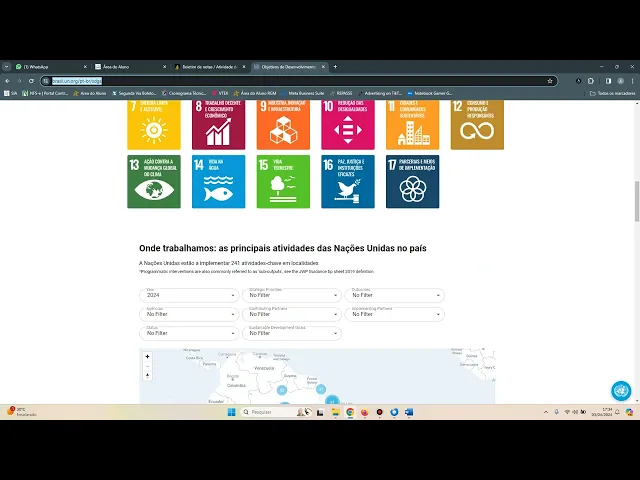Expand Agencies filter dropdown
The image size is (640, 480).
click(x=189, y=314)
